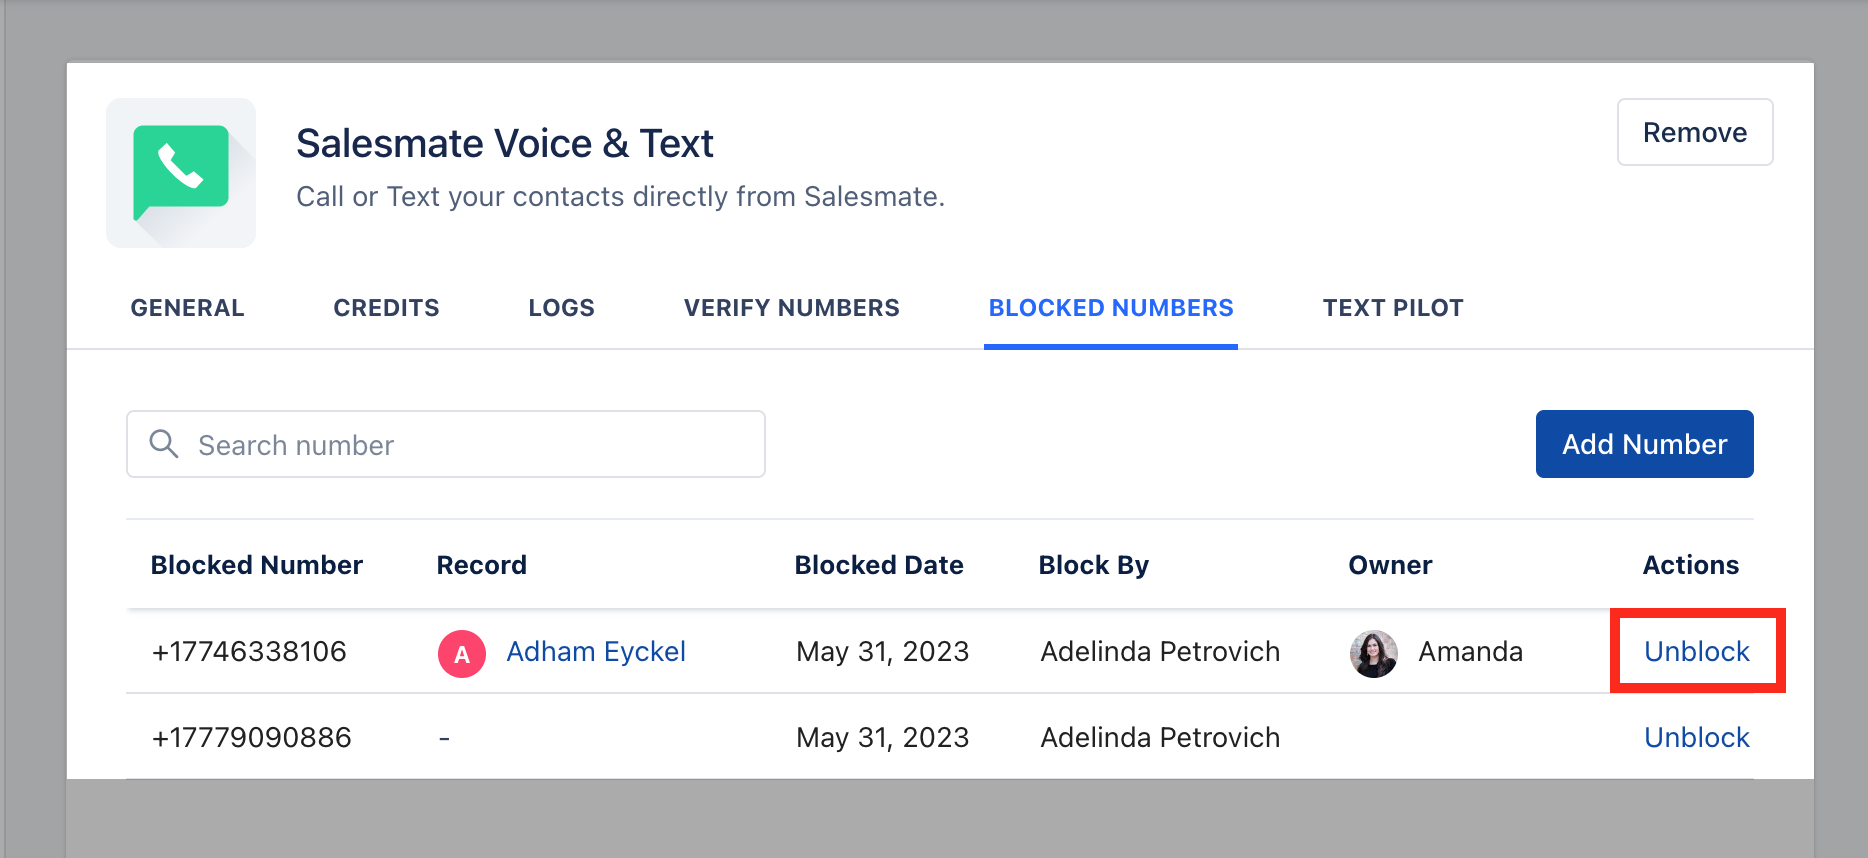
Task: Click the Remove button
Action: tap(1695, 132)
